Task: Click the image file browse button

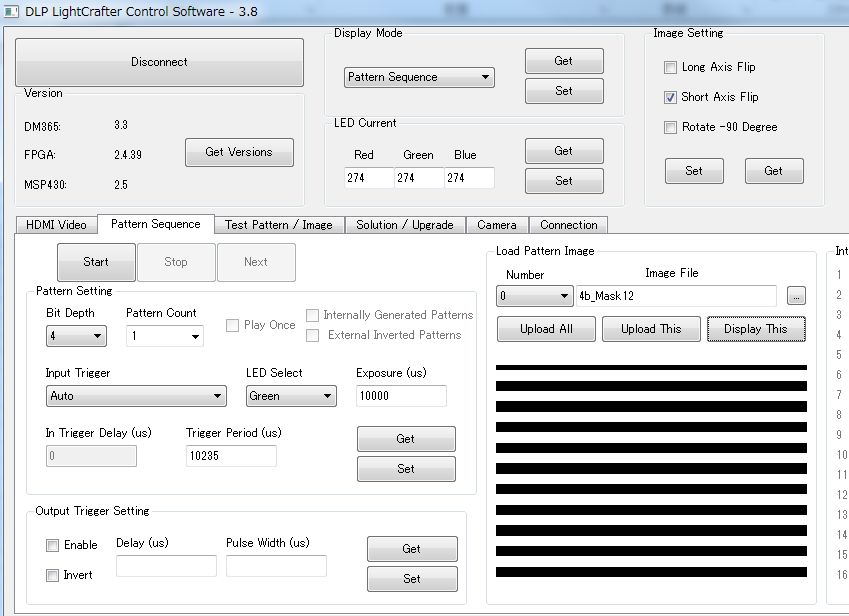Action: pyautogui.click(x=796, y=296)
